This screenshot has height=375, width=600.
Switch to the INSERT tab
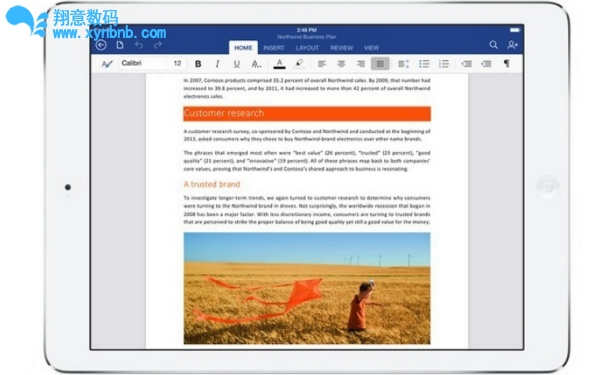pyautogui.click(x=274, y=48)
